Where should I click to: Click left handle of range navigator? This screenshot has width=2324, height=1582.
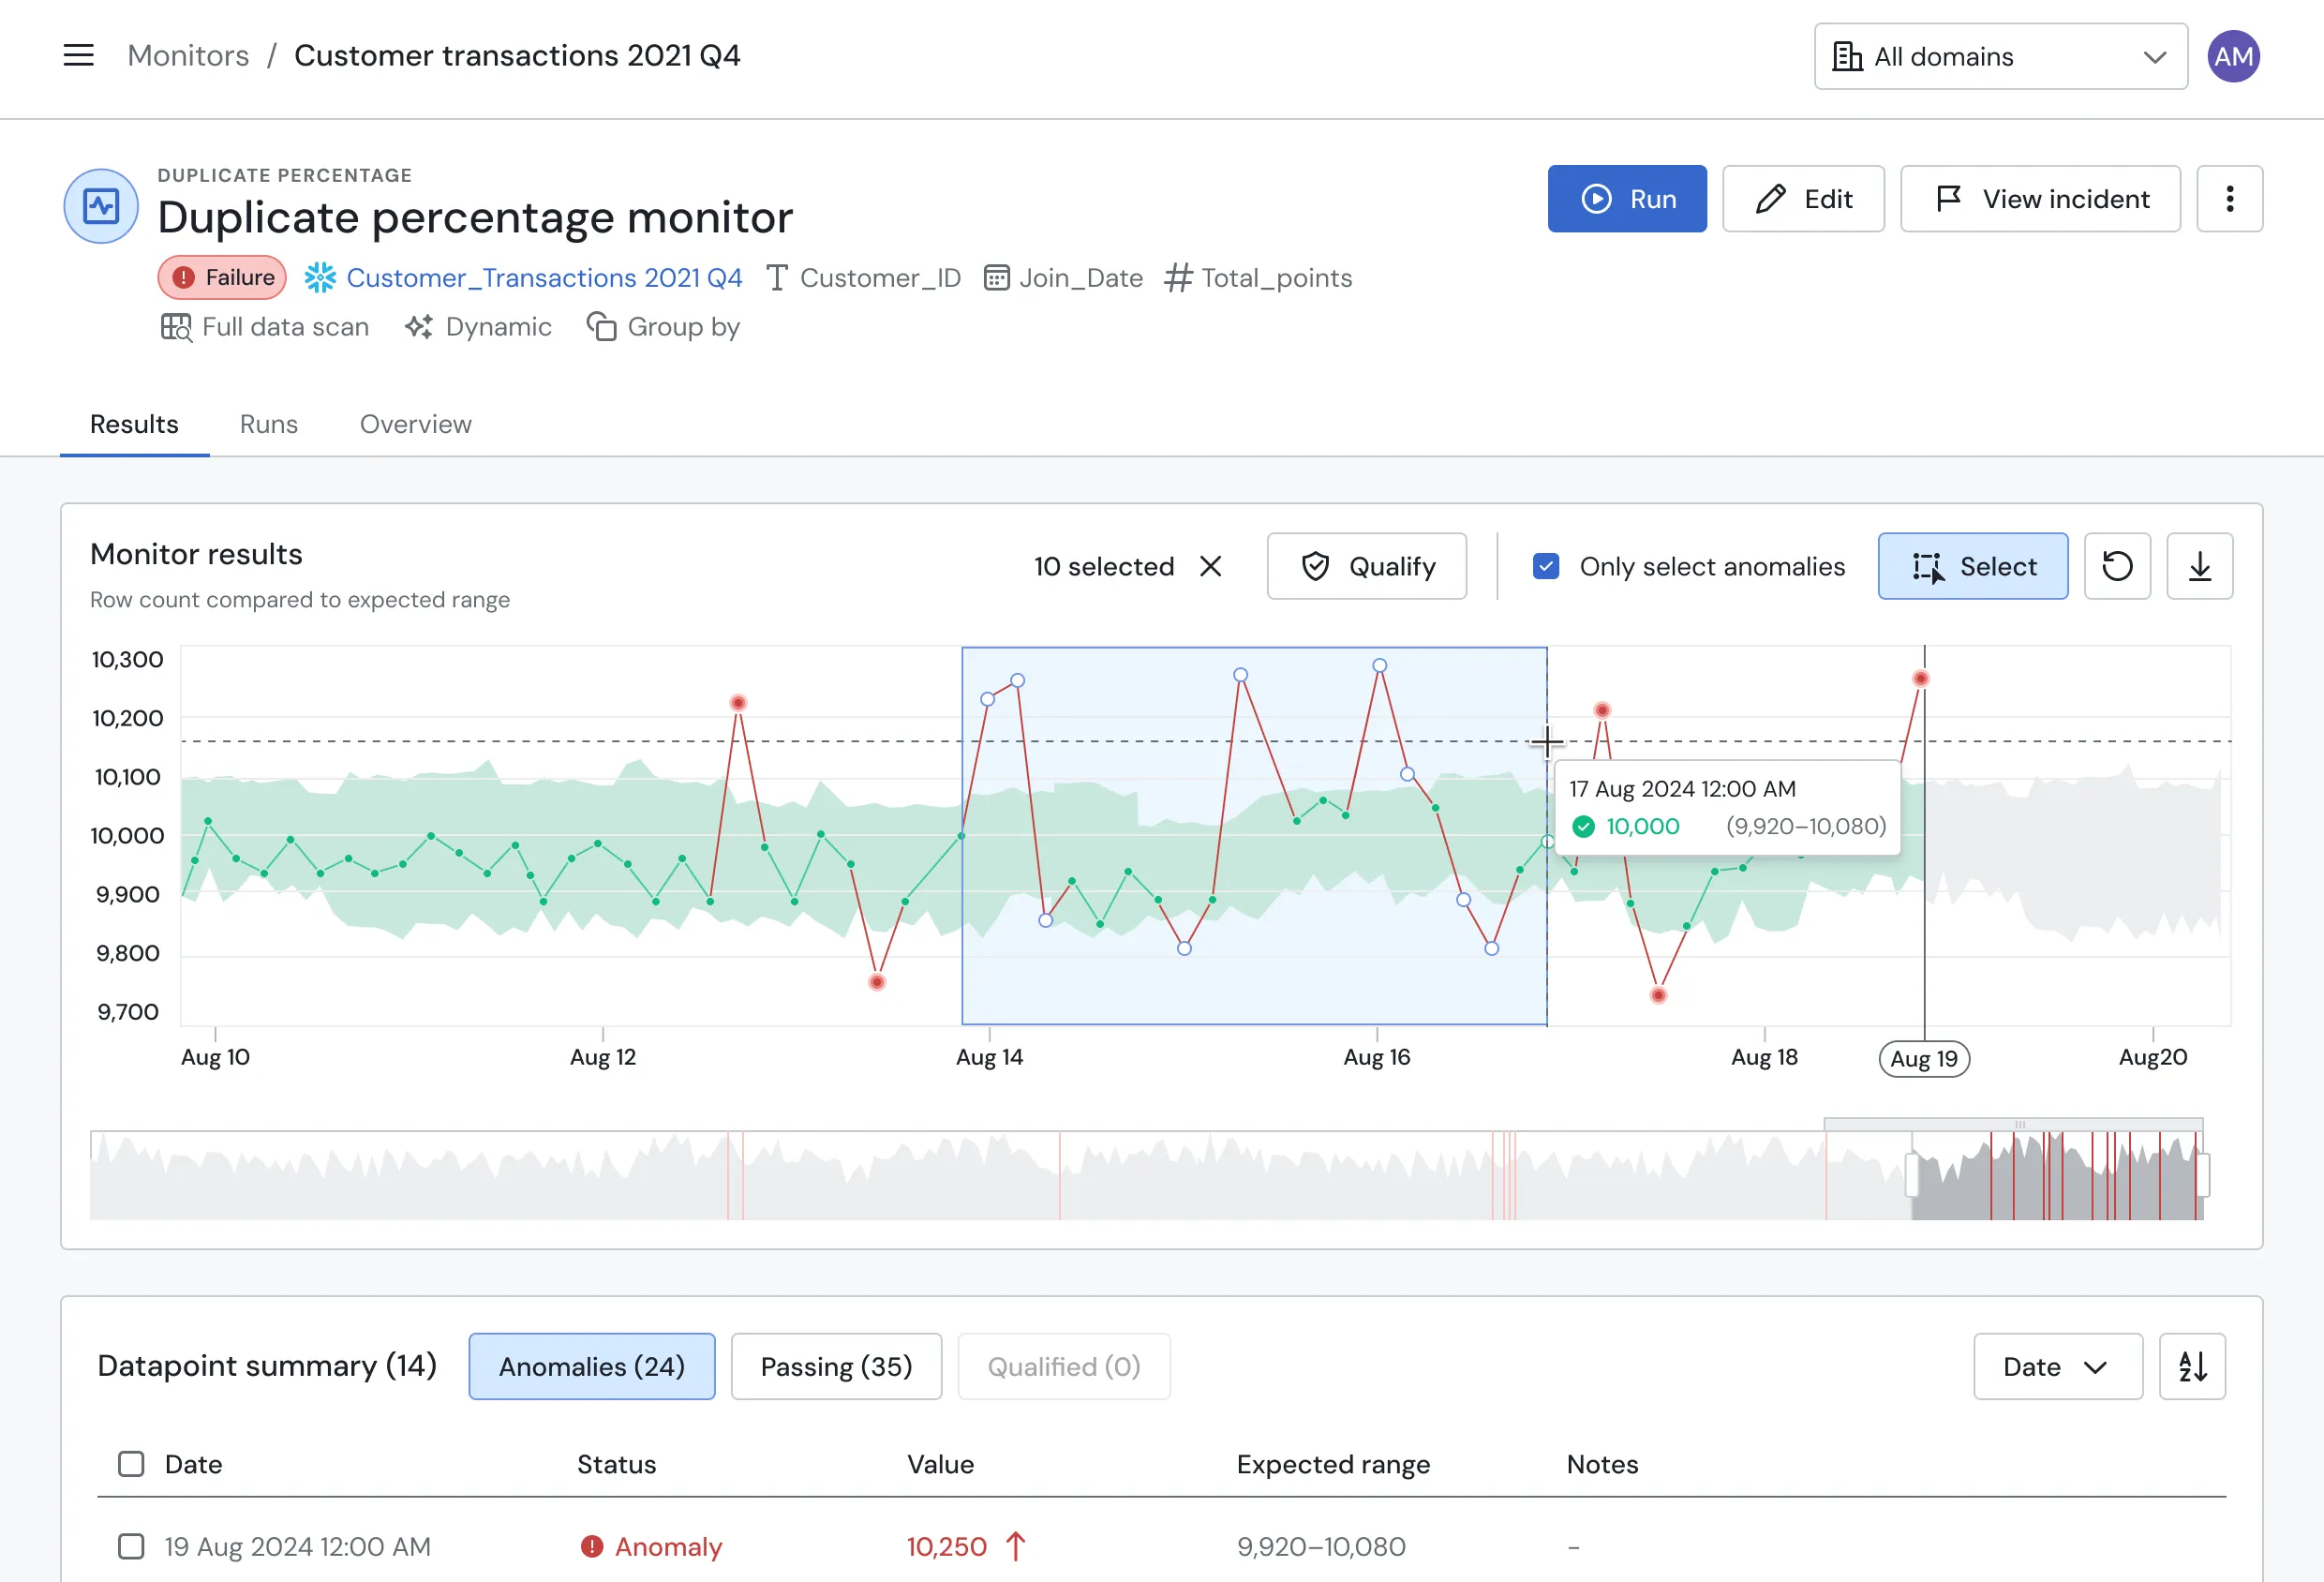1911,1175
